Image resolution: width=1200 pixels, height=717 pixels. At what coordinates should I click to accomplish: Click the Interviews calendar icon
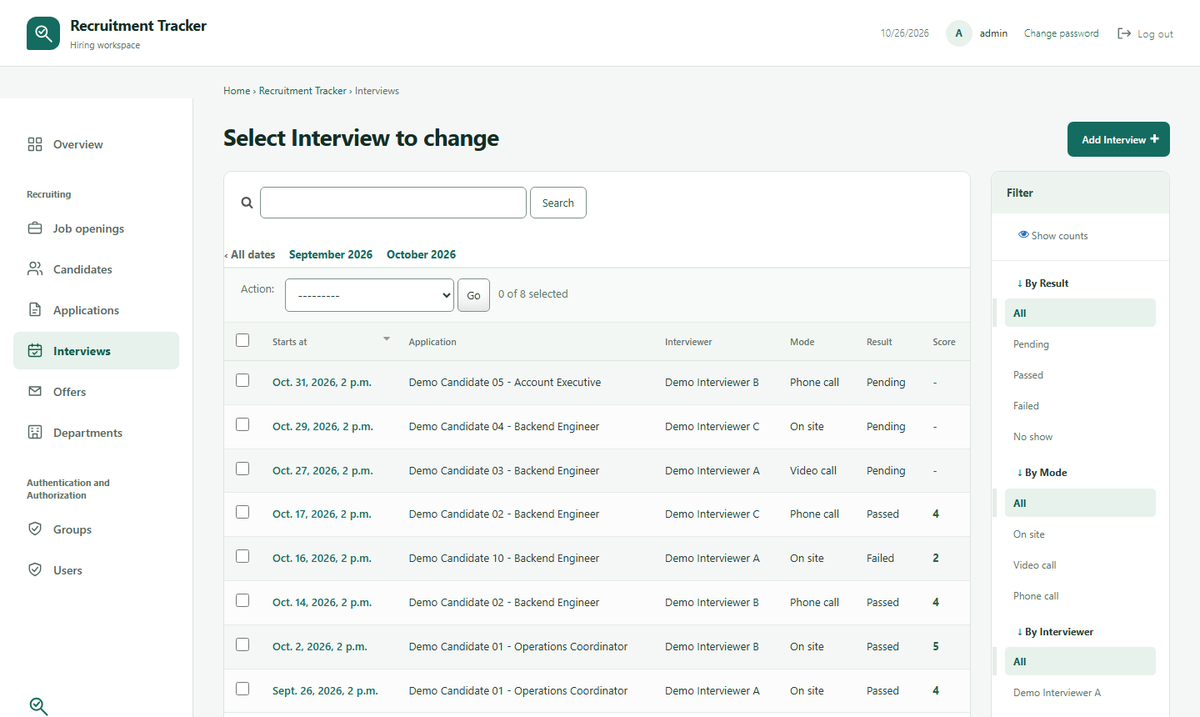click(x=35, y=351)
